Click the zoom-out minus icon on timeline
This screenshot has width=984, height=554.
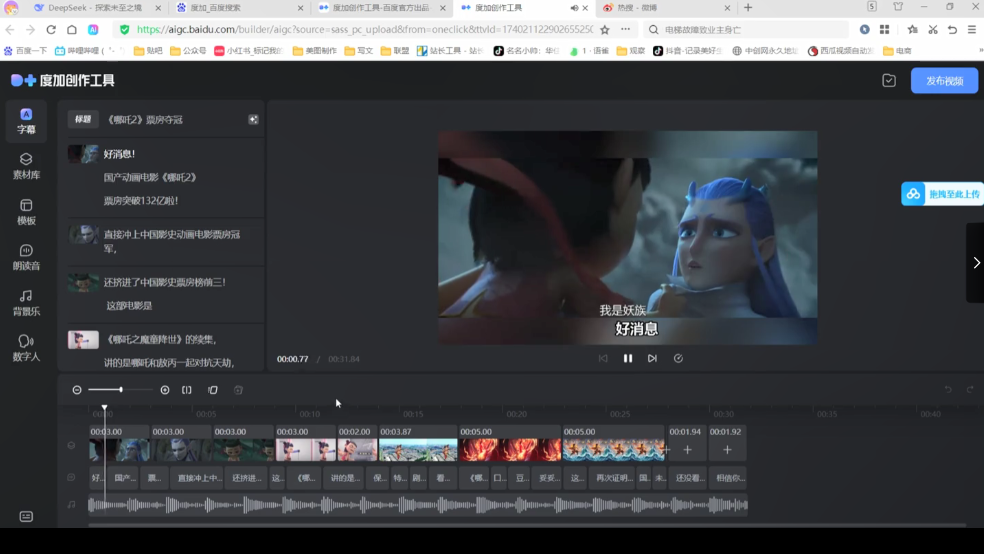coord(77,390)
